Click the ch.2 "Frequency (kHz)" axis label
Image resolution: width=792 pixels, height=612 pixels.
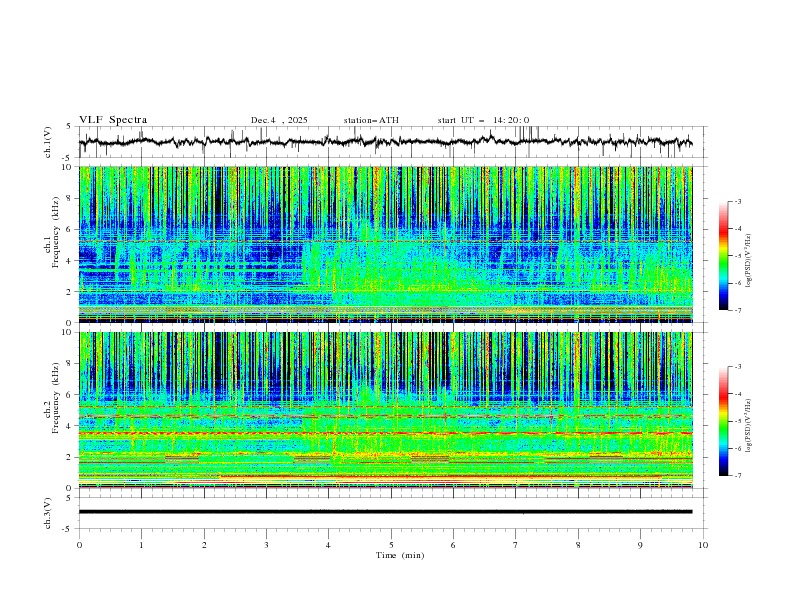click(x=56, y=399)
